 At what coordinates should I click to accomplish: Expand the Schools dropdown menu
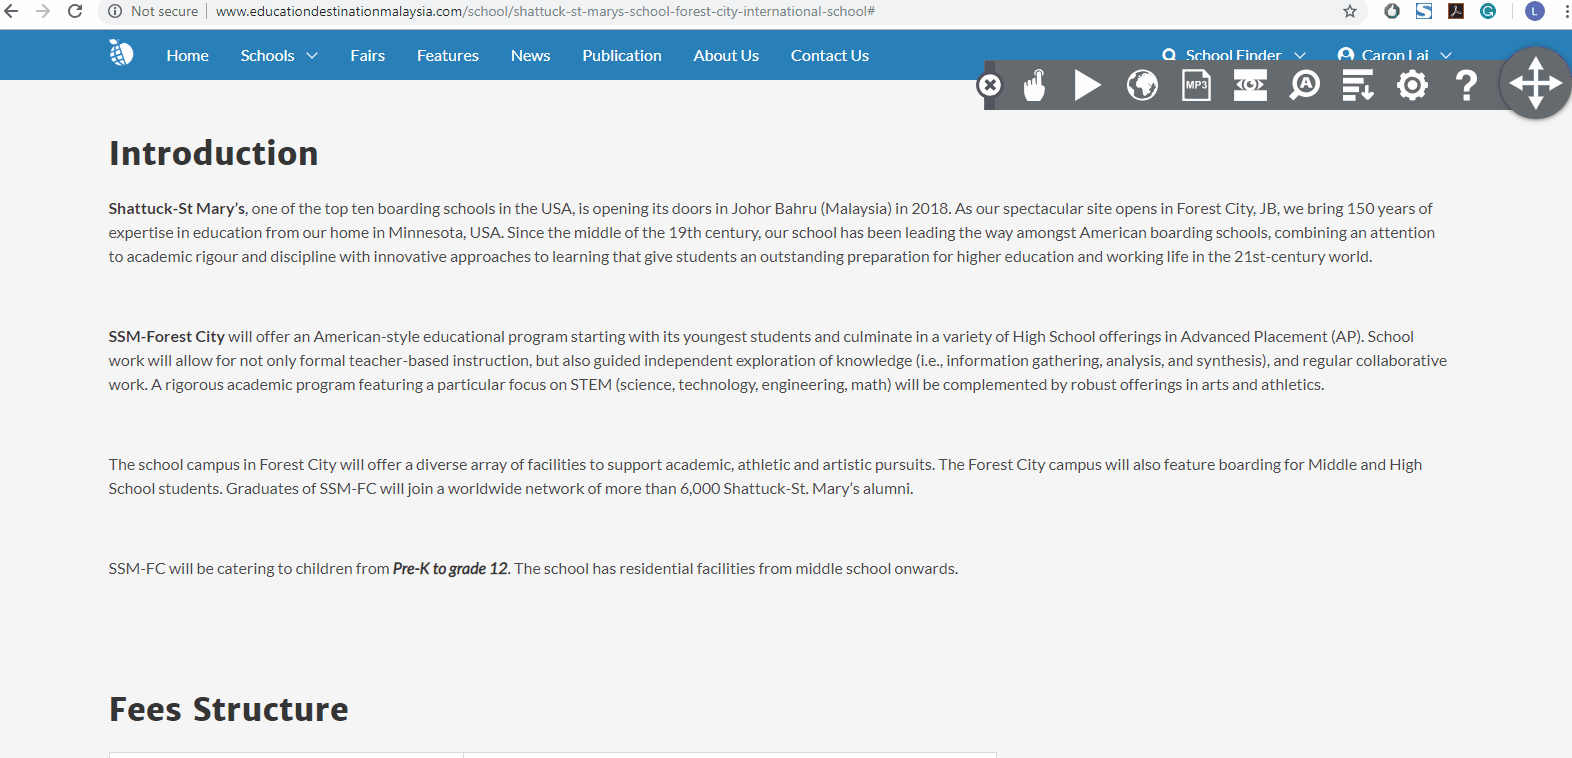[x=279, y=56]
